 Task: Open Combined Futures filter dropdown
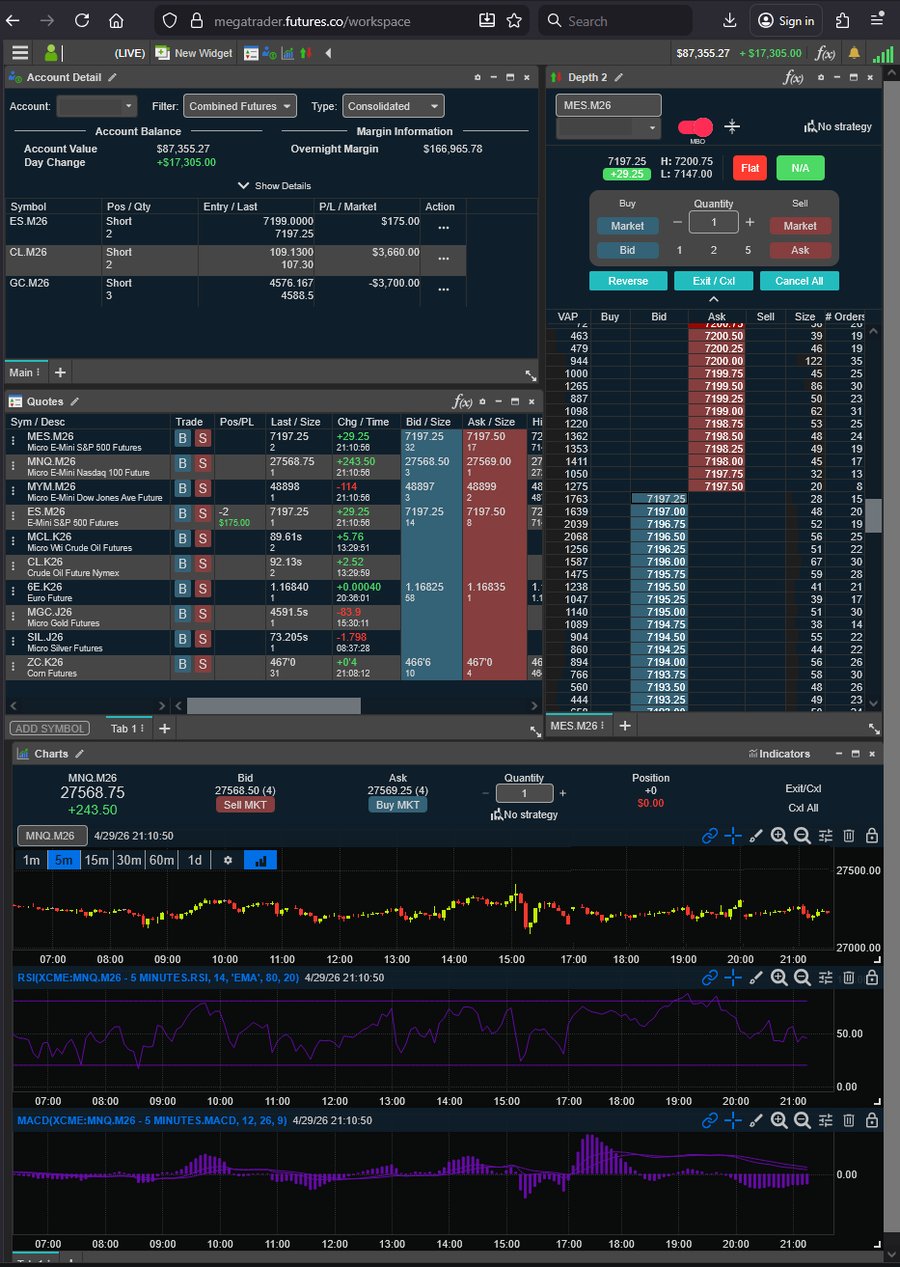click(239, 106)
